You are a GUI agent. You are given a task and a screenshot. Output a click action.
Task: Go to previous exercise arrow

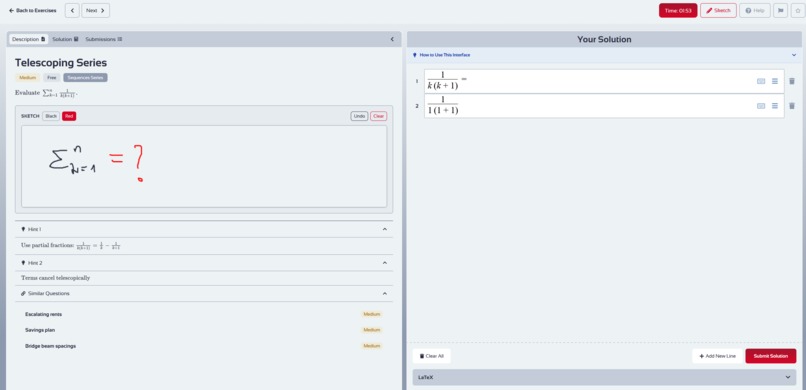(x=72, y=10)
